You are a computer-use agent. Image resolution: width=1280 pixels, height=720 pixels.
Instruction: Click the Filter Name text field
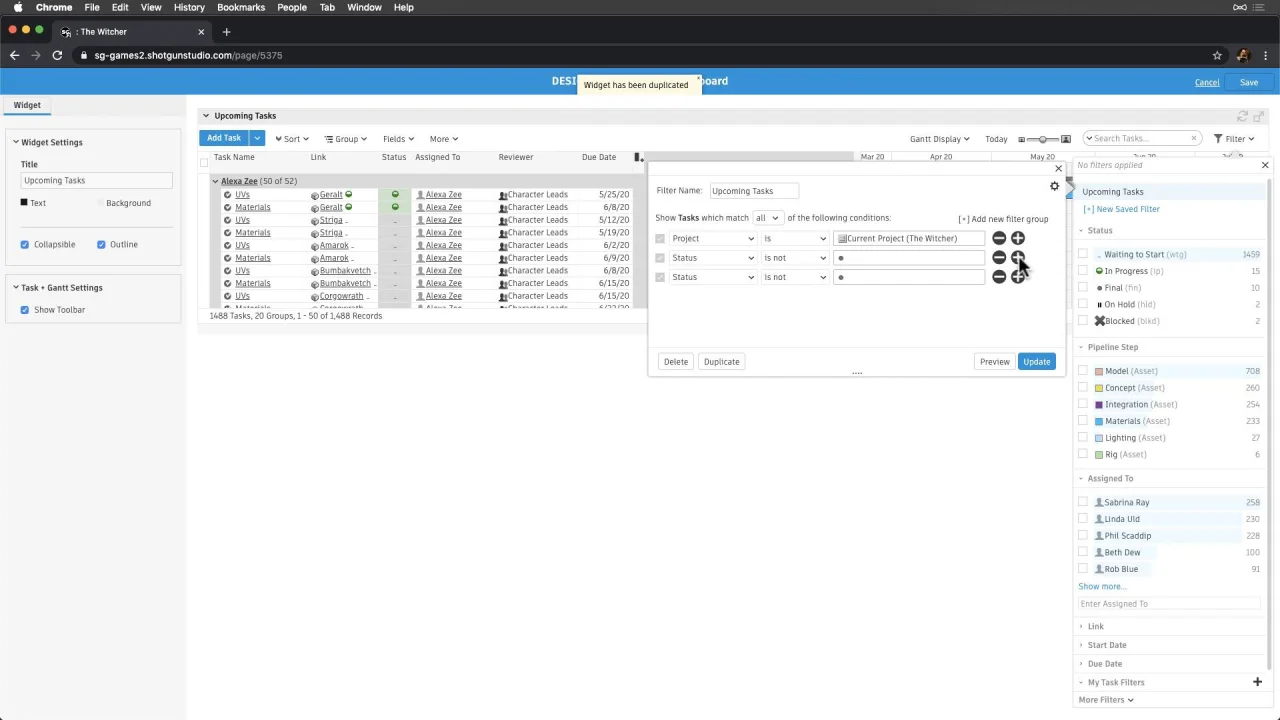[755, 191]
